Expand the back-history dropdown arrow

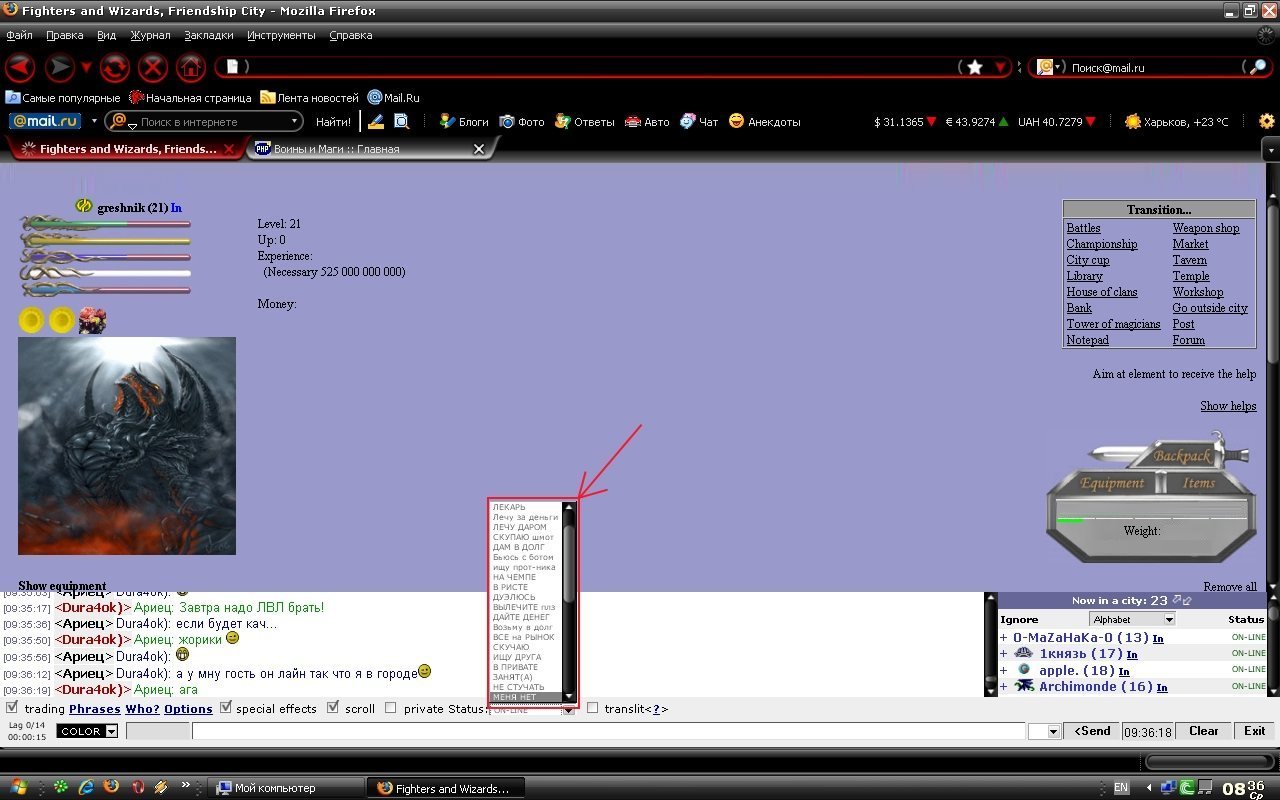tap(85, 67)
